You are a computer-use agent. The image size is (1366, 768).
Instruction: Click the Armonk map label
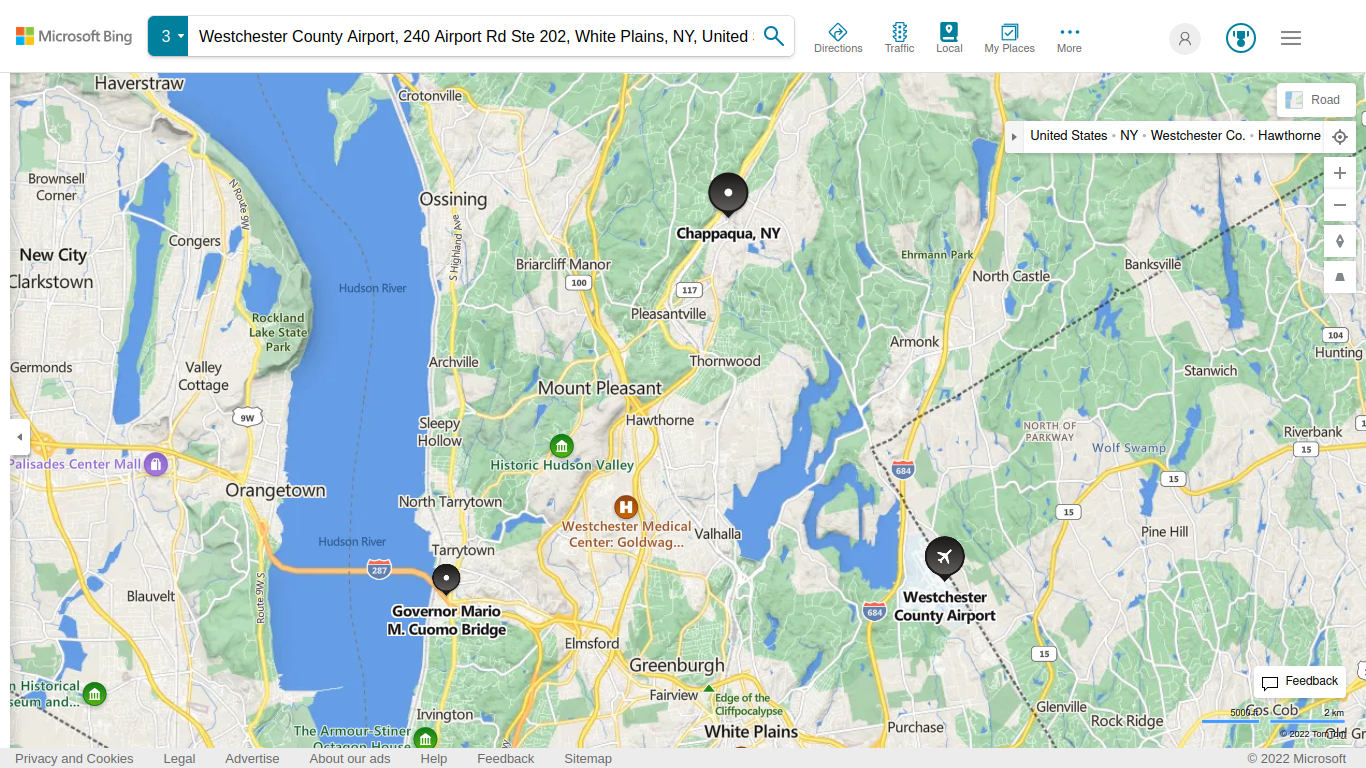coord(915,342)
